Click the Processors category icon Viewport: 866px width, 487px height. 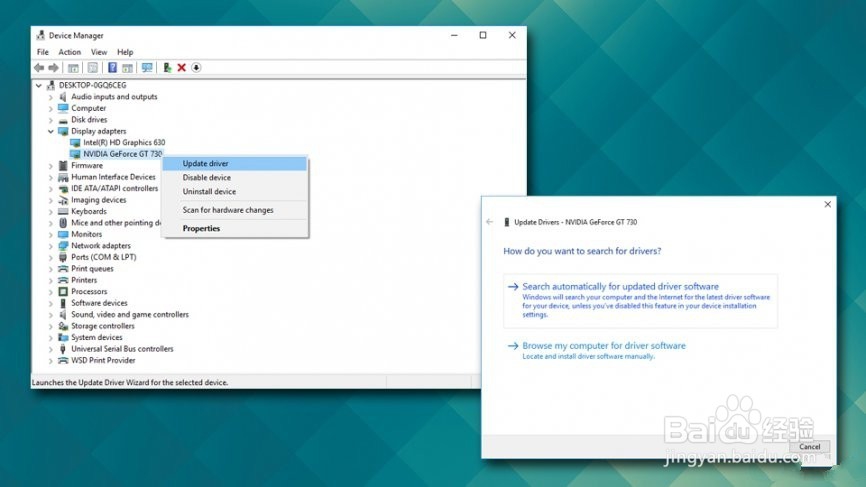63,292
